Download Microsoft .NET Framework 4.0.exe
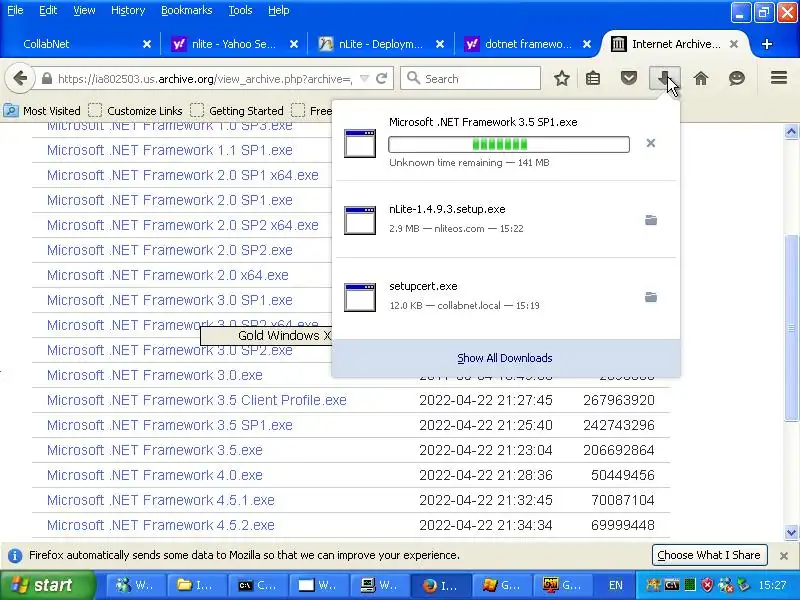800x600 pixels. click(x=155, y=475)
